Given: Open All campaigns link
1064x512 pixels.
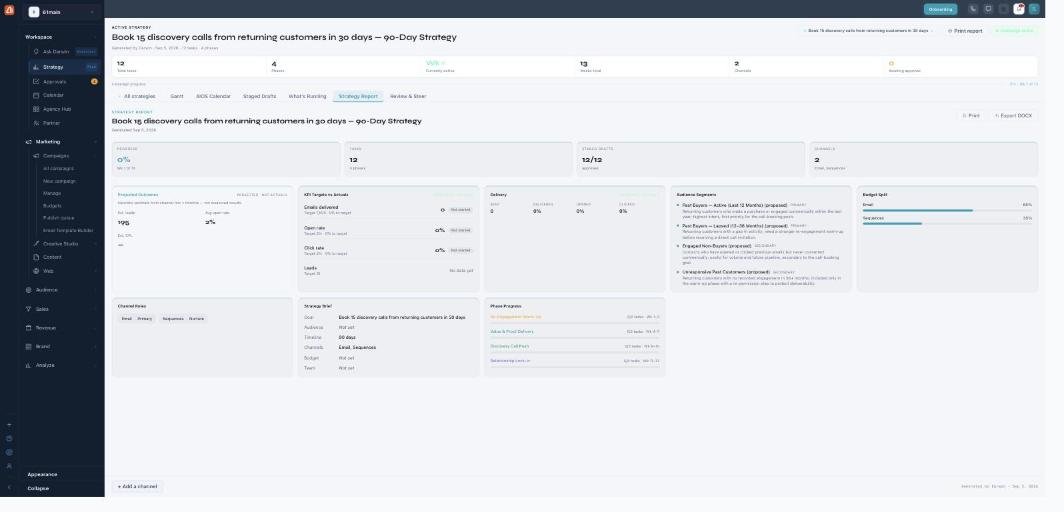Looking at the screenshot, I should tap(58, 168).
